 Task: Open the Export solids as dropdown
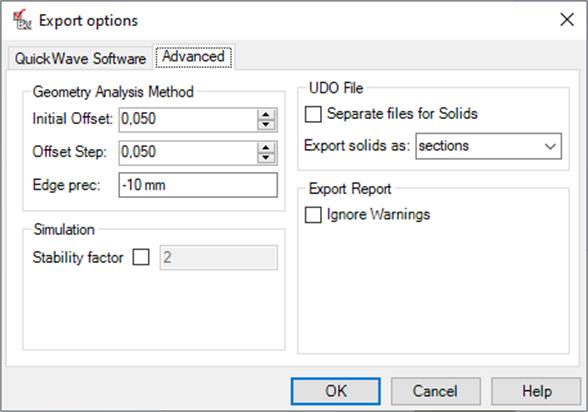point(489,146)
